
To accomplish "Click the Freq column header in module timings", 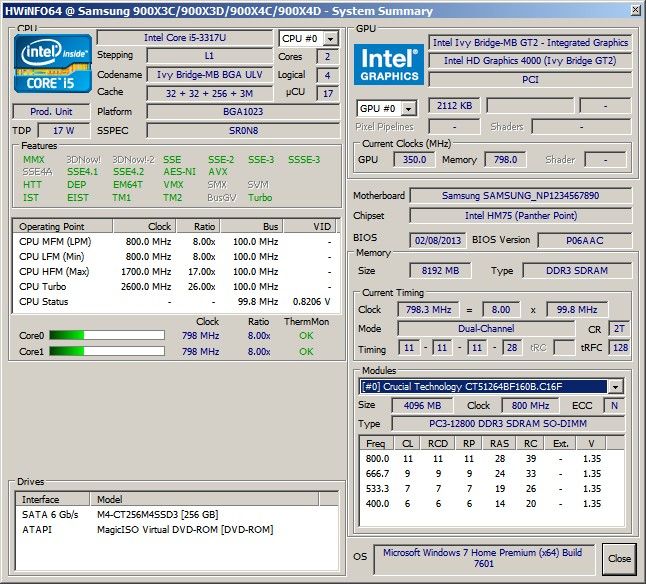I will [376, 444].
